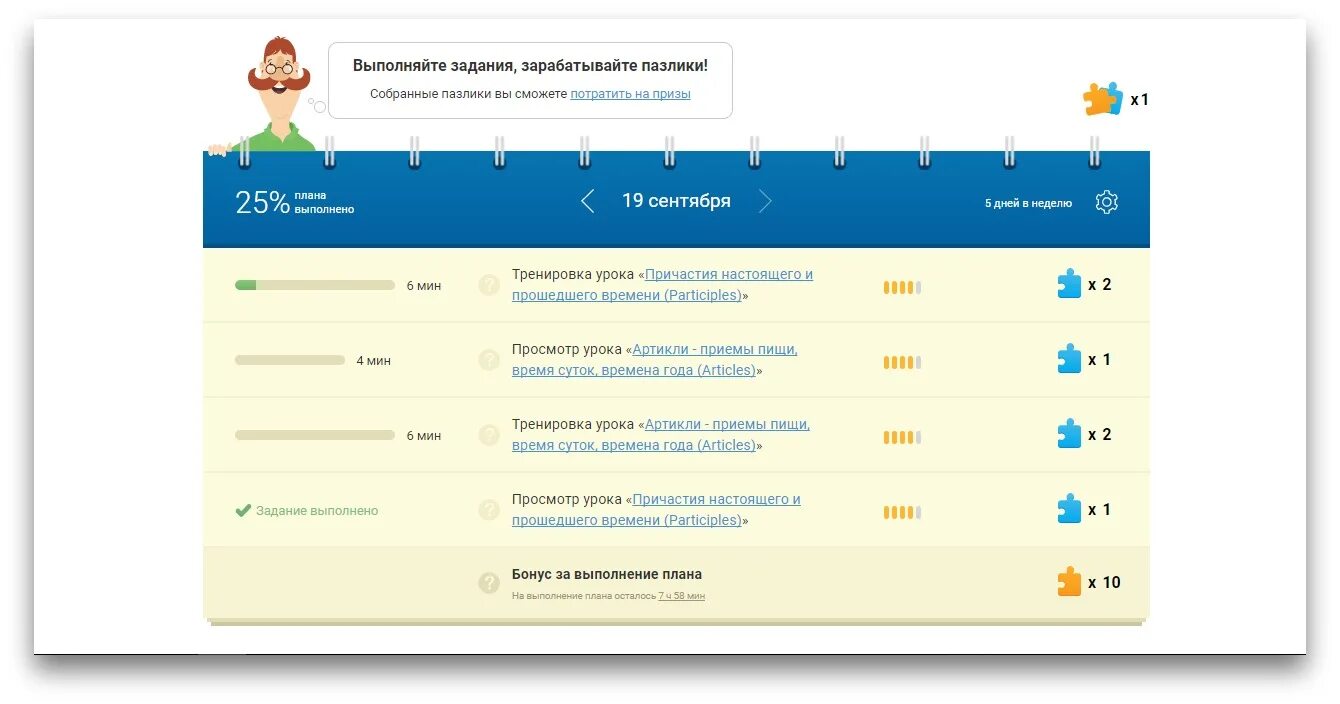1340x704 pixels.
Task: Click heading 'Выполняйте задания, зарабатывайте пазлы!'
Action: point(530,65)
